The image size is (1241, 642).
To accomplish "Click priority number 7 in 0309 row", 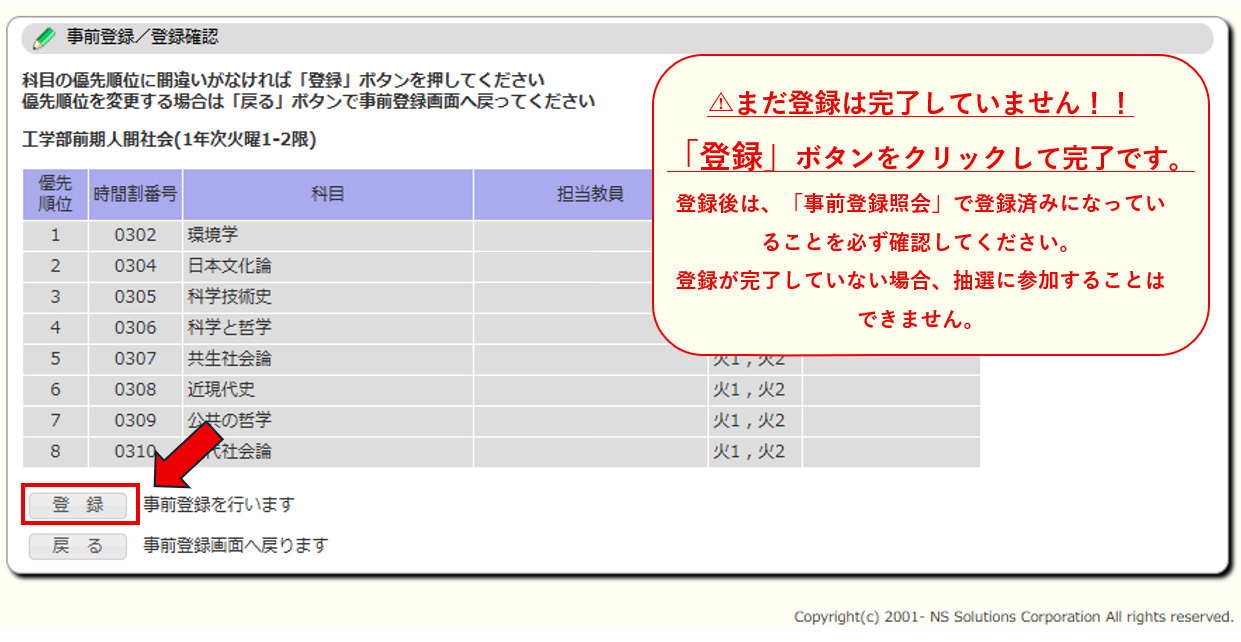I will (x=55, y=421).
